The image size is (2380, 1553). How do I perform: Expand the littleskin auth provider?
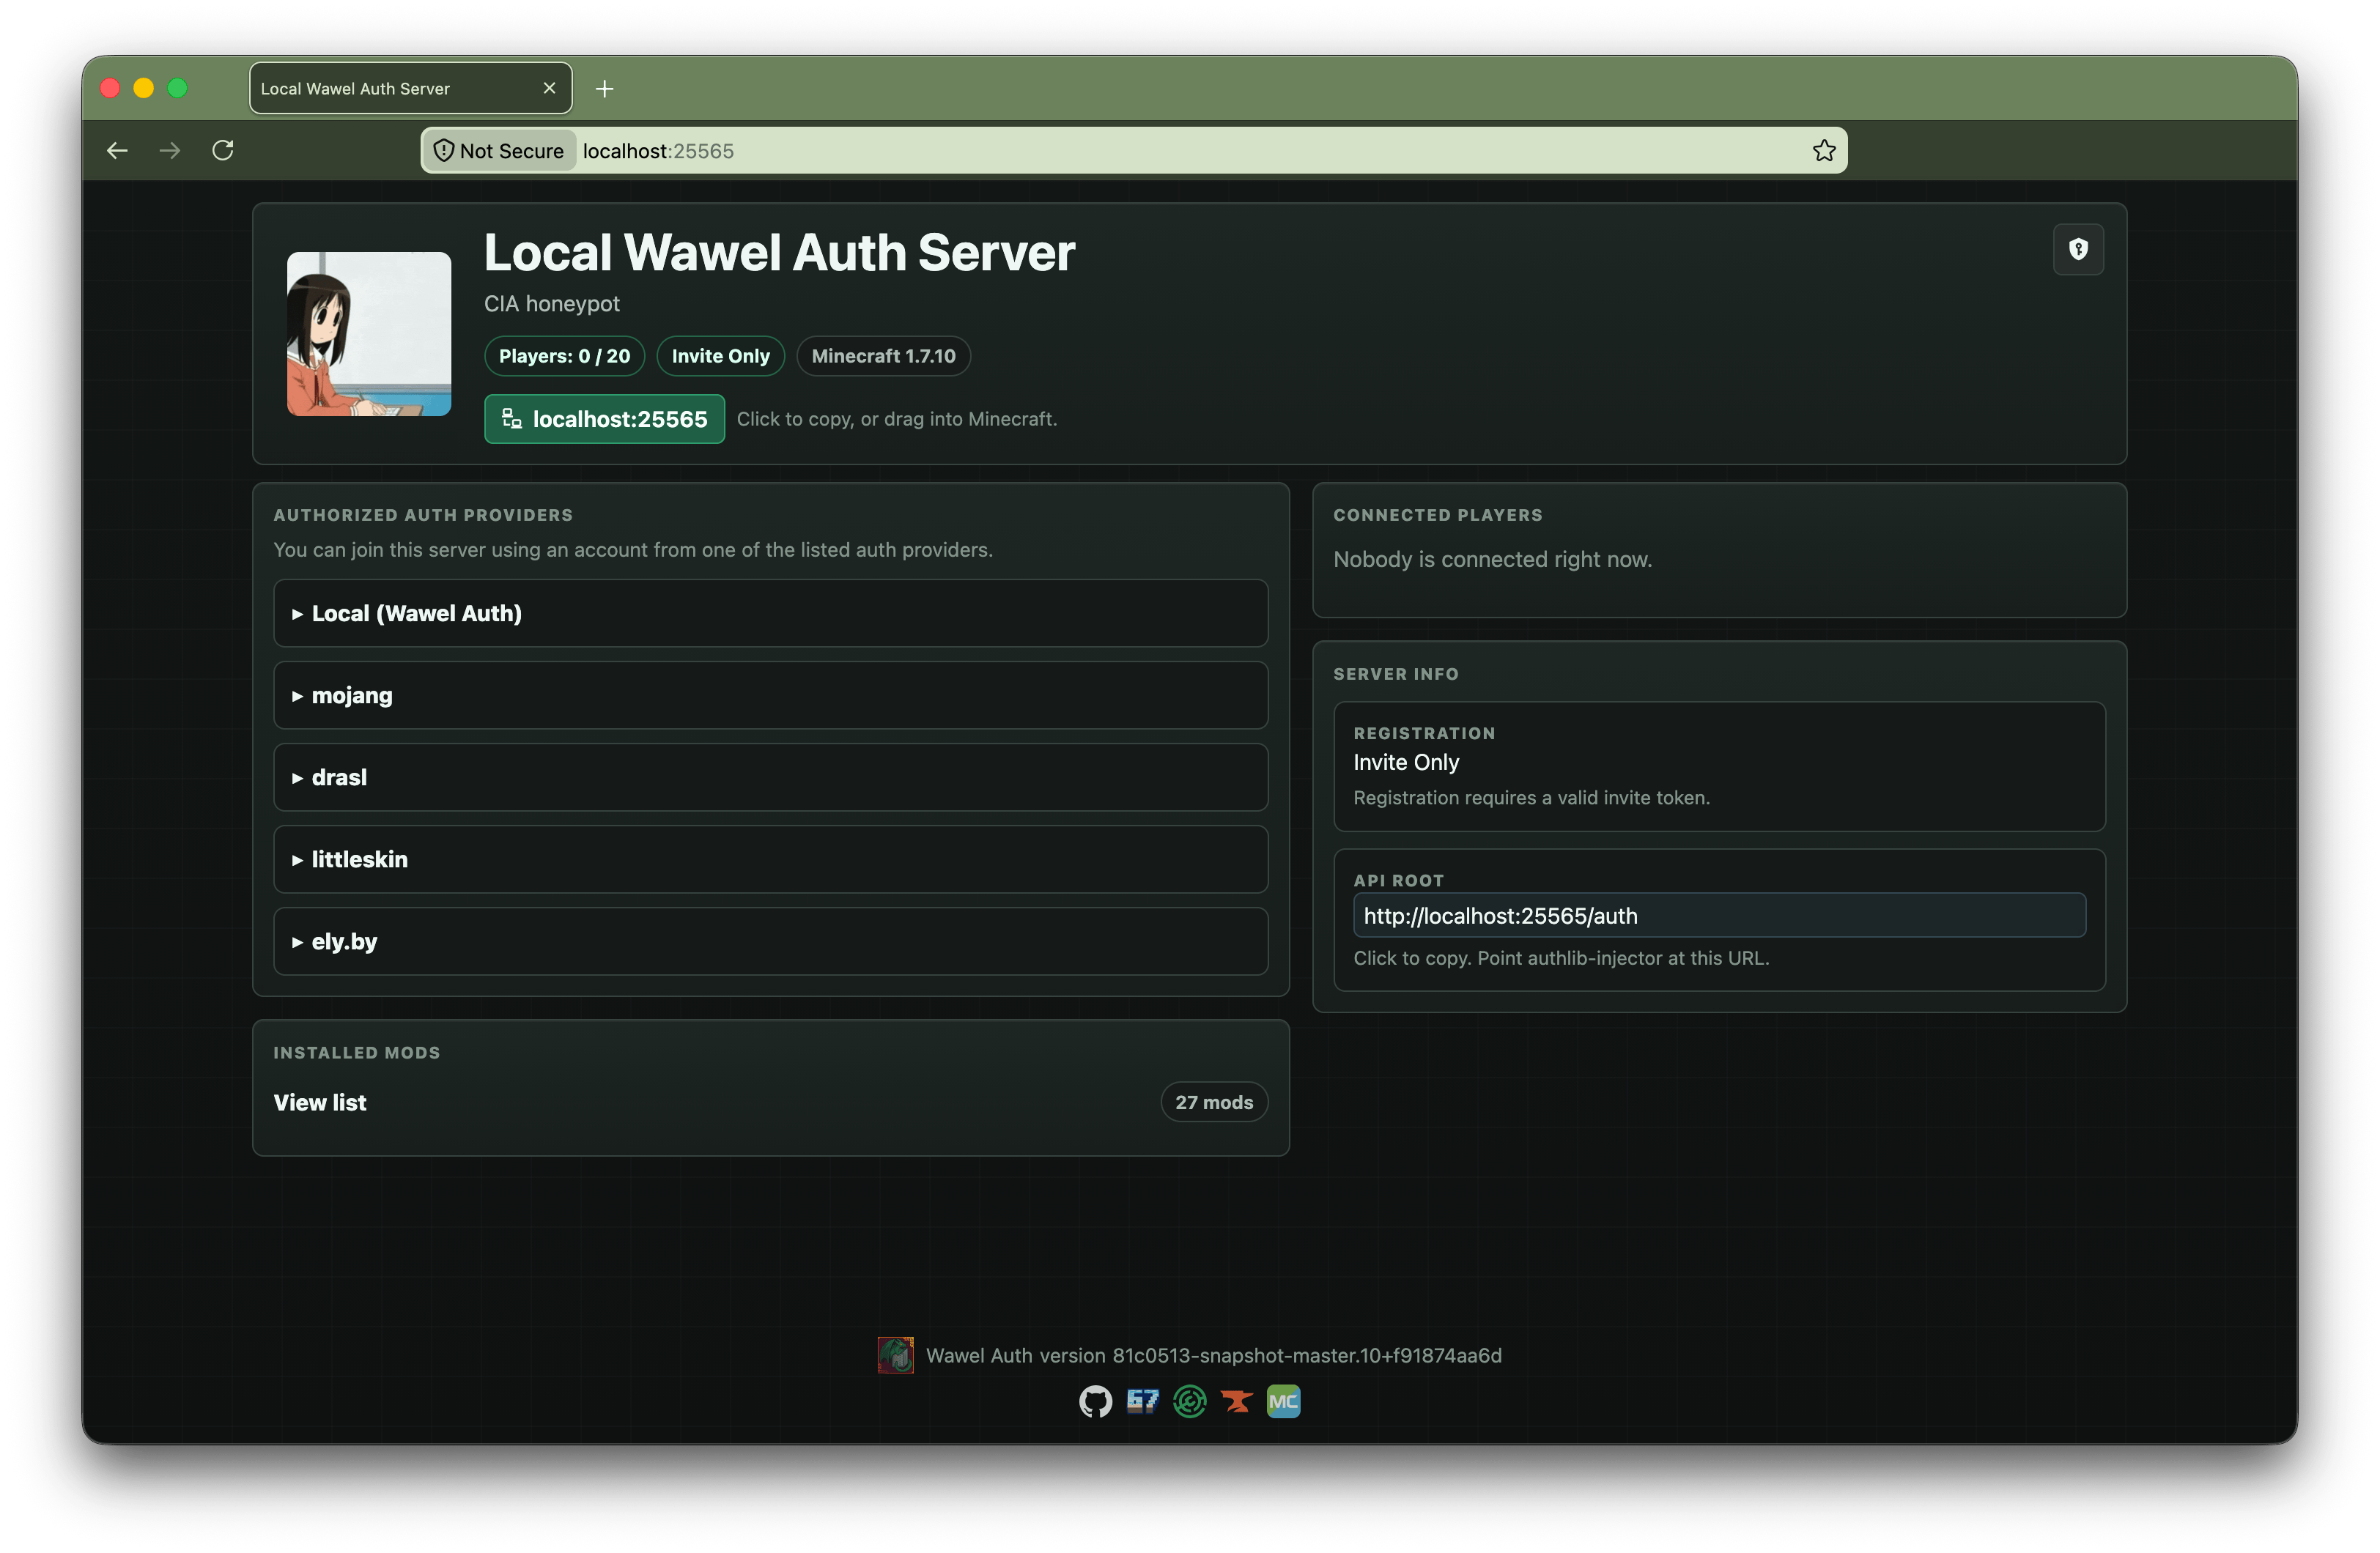click(770, 859)
